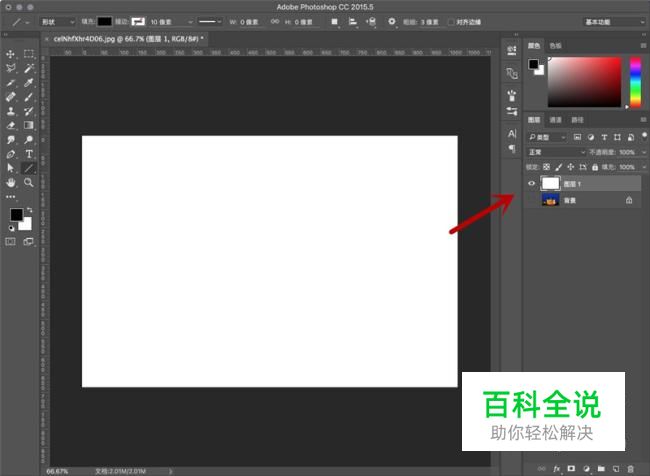
Task: Open the 基本功能 workspace dropdown
Action: [x=614, y=22]
